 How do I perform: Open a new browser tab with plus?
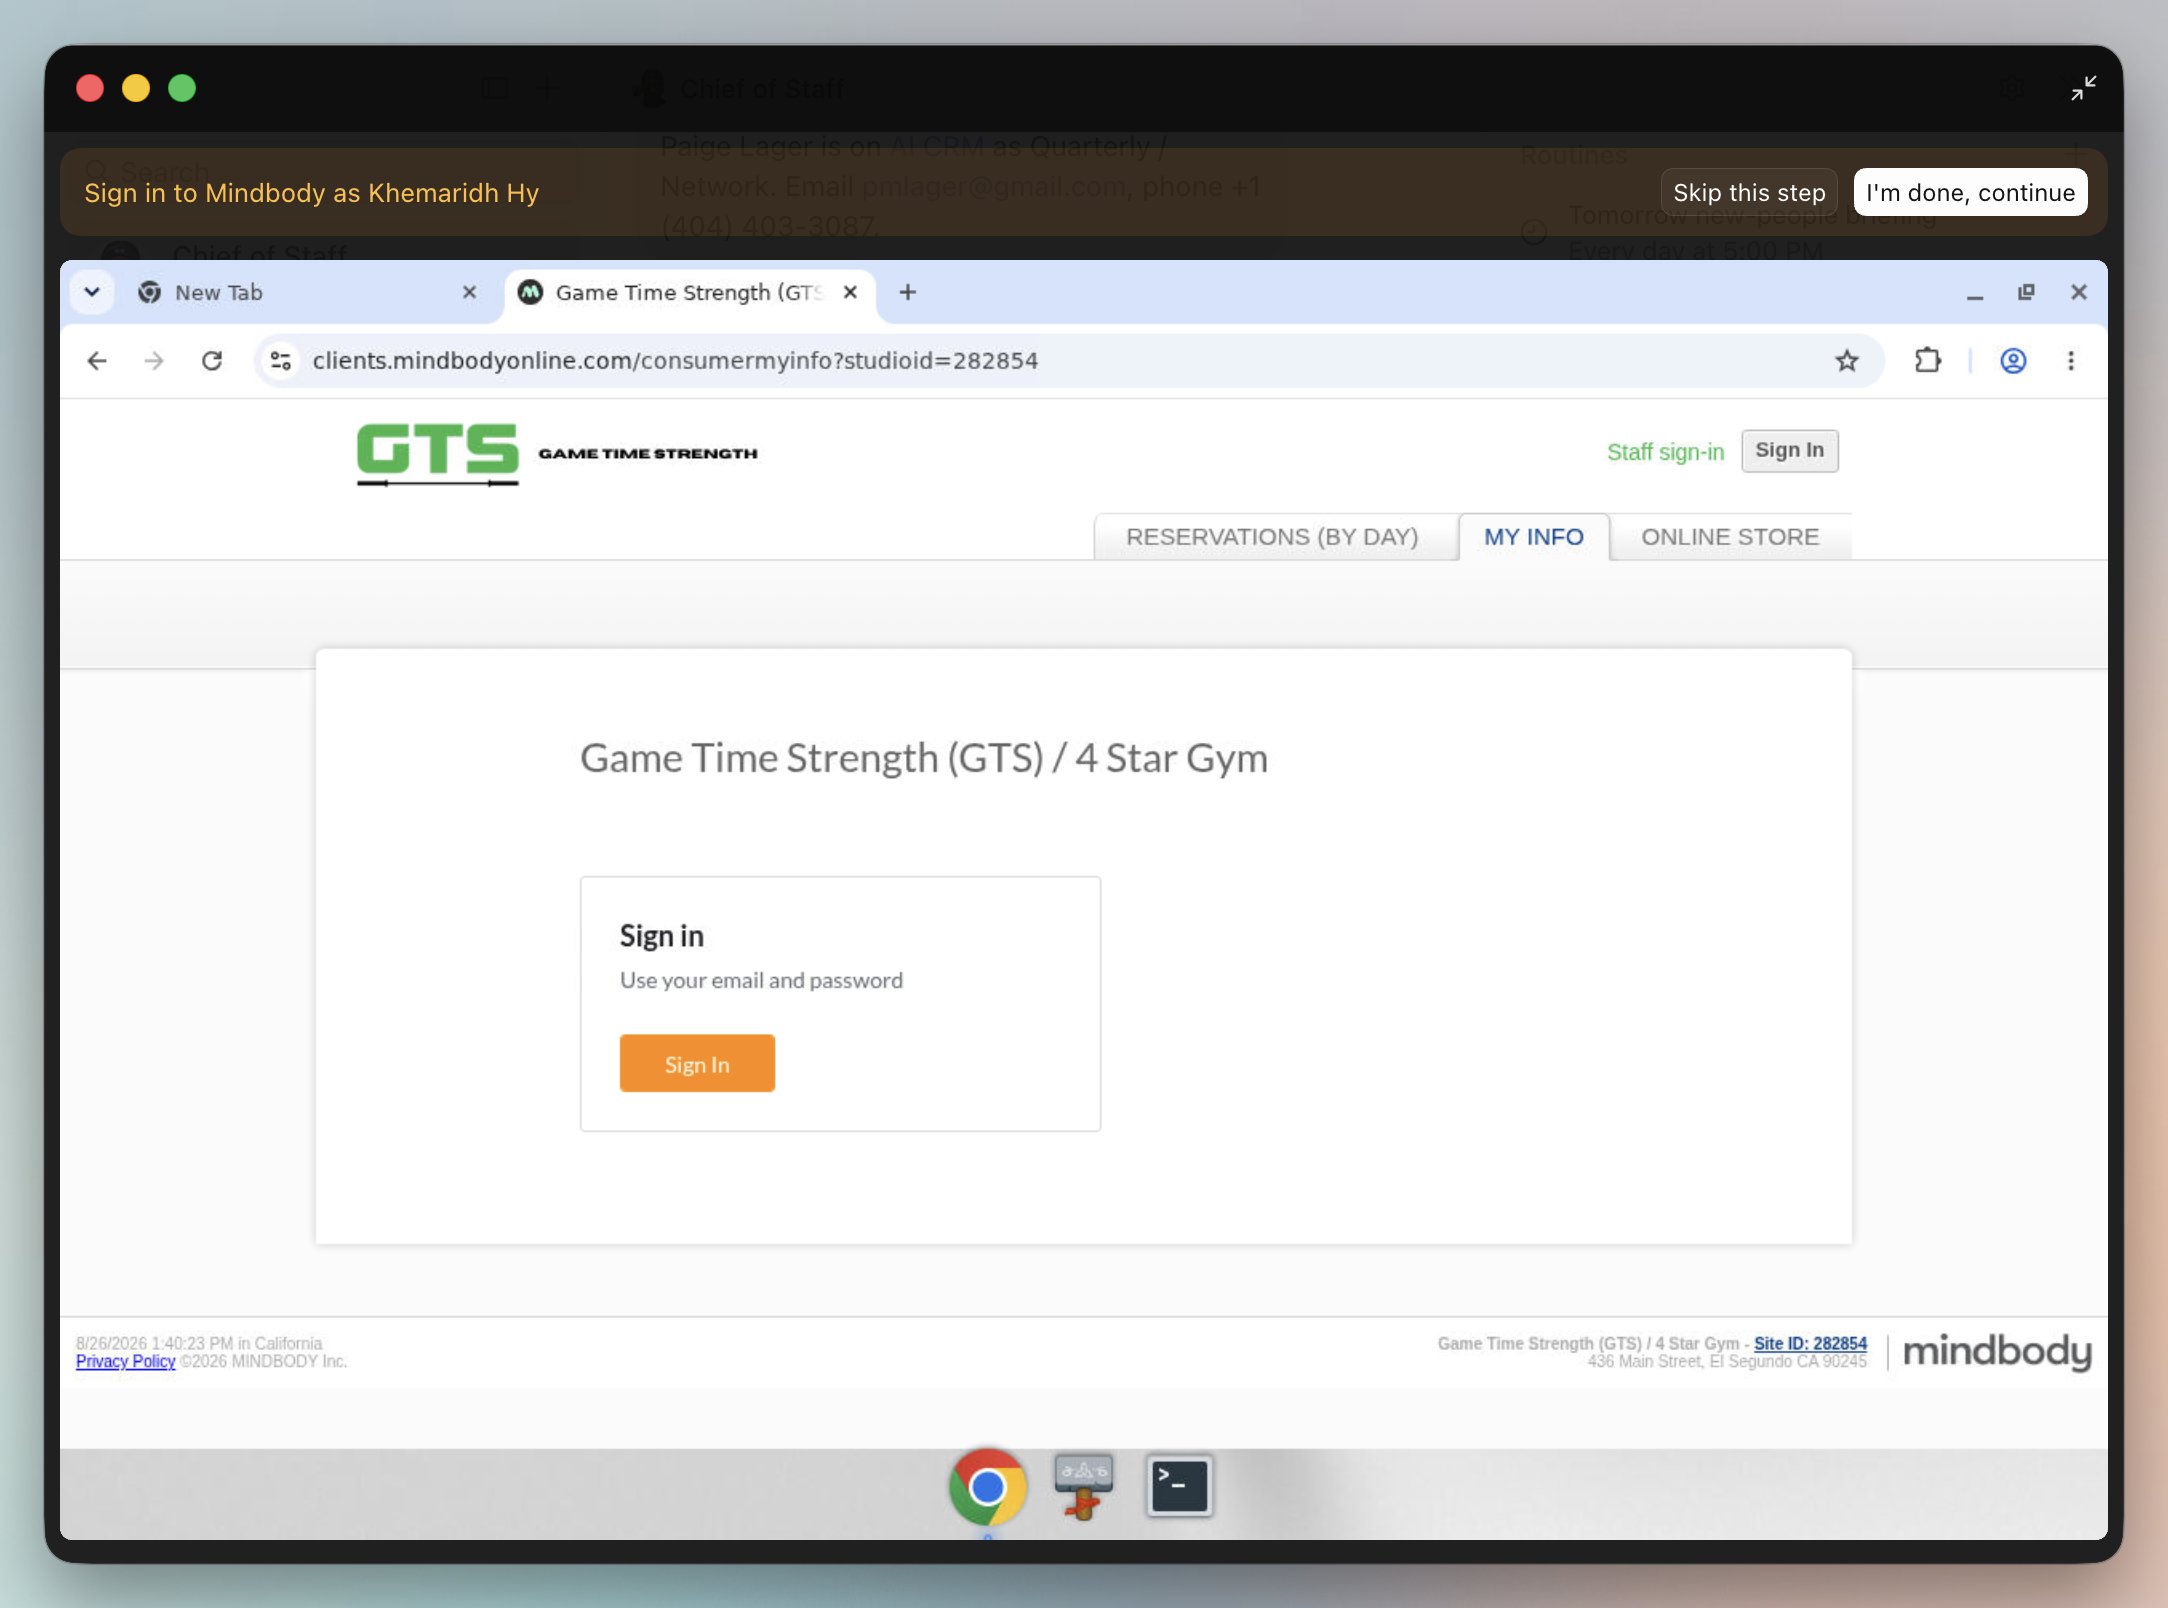pos(907,292)
